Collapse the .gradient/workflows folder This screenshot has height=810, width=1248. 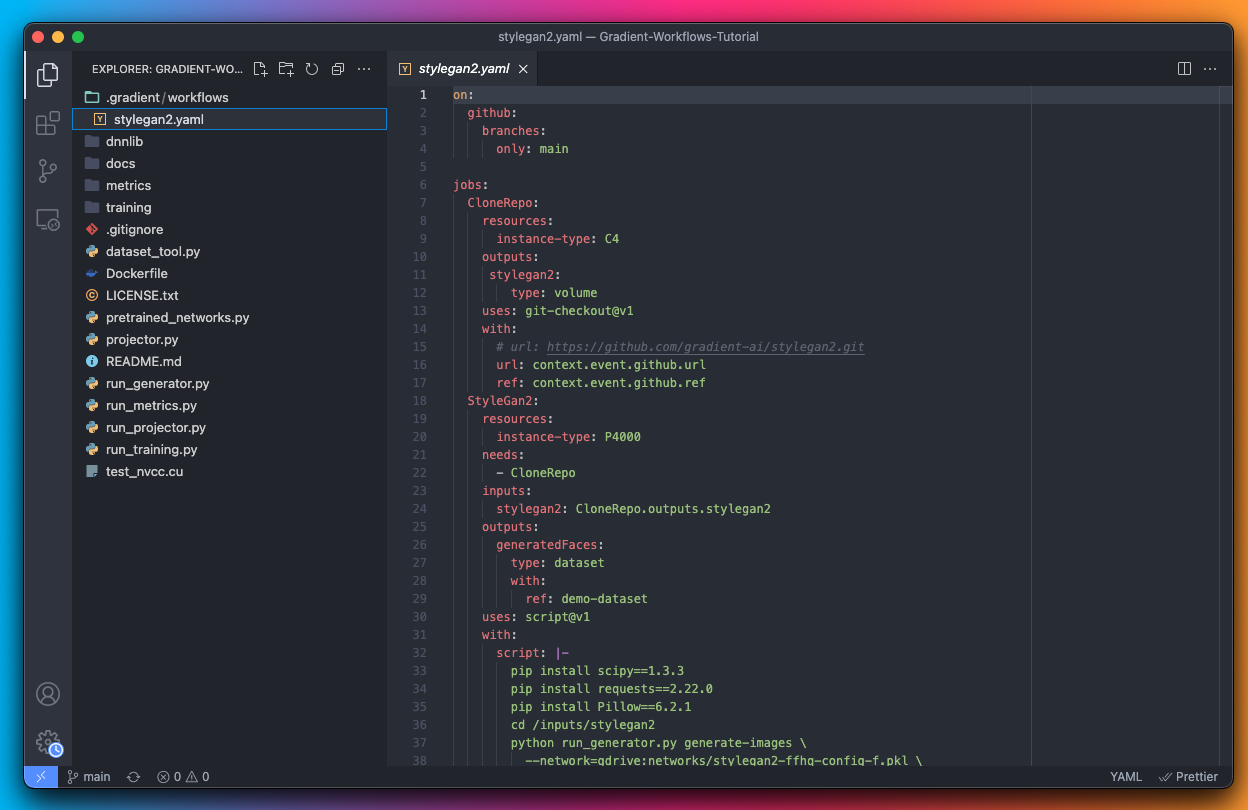point(230,97)
